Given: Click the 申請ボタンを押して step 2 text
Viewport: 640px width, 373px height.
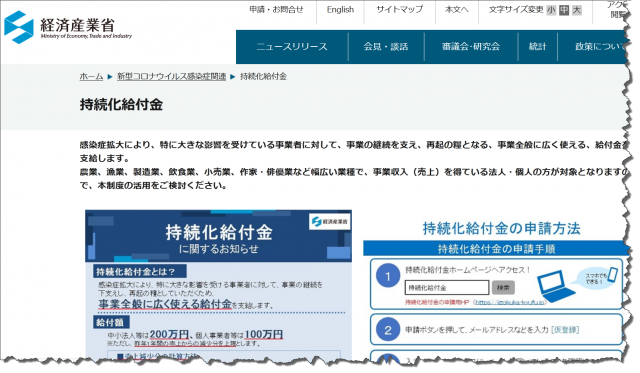Looking at the screenshot, I should [492, 330].
